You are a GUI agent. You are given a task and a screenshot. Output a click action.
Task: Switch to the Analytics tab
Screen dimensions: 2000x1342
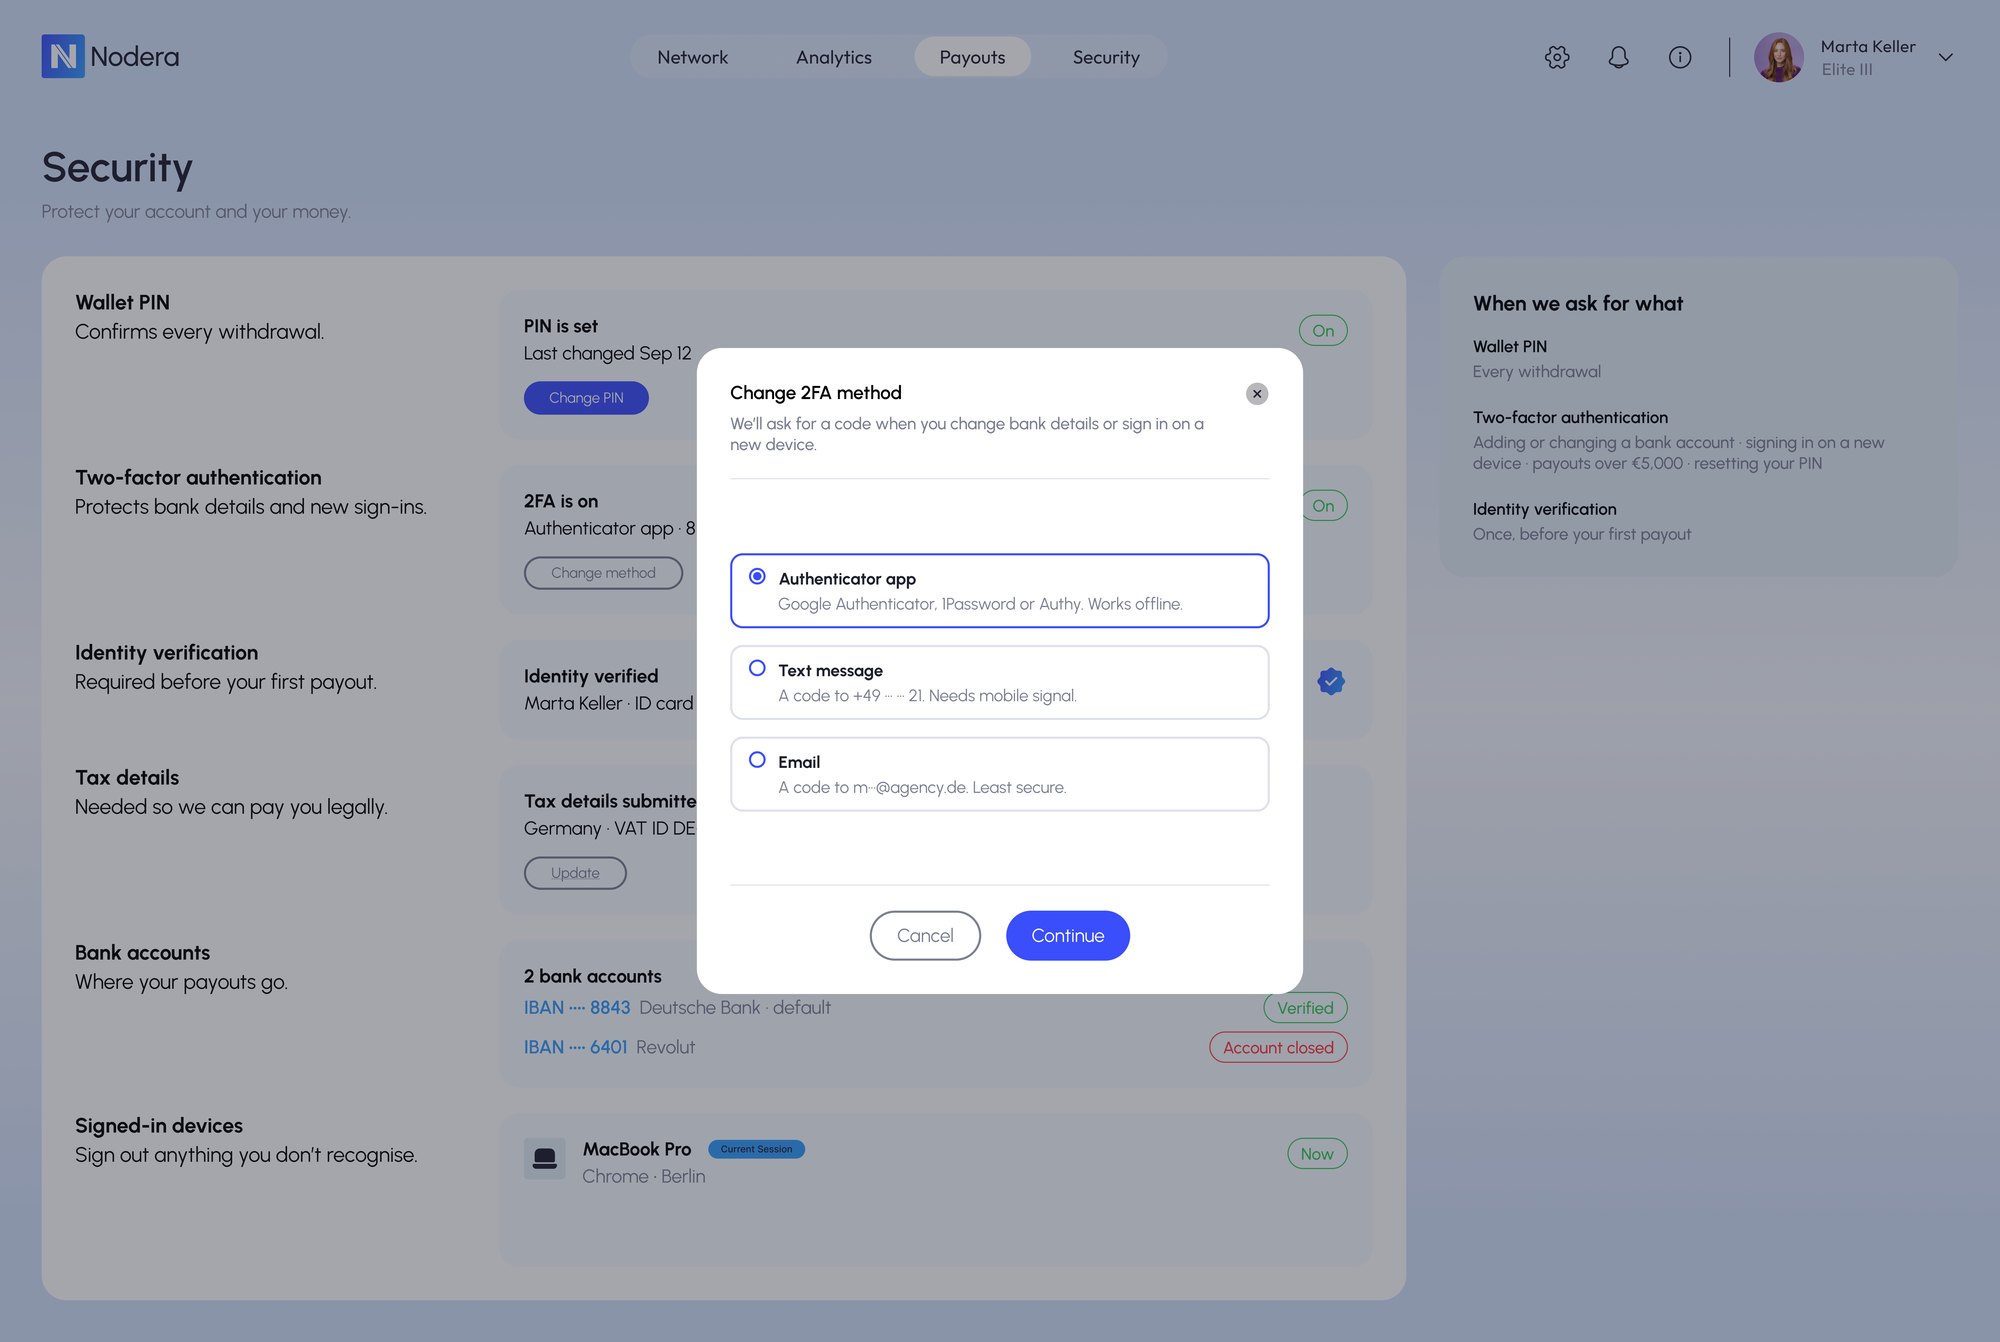(833, 57)
